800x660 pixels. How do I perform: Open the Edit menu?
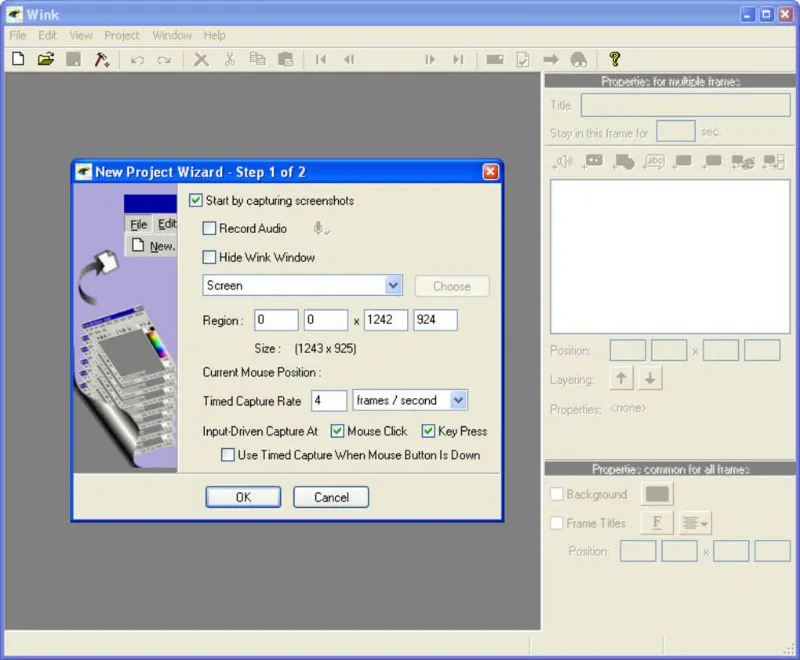pyautogui.click(x=47, y=35)
